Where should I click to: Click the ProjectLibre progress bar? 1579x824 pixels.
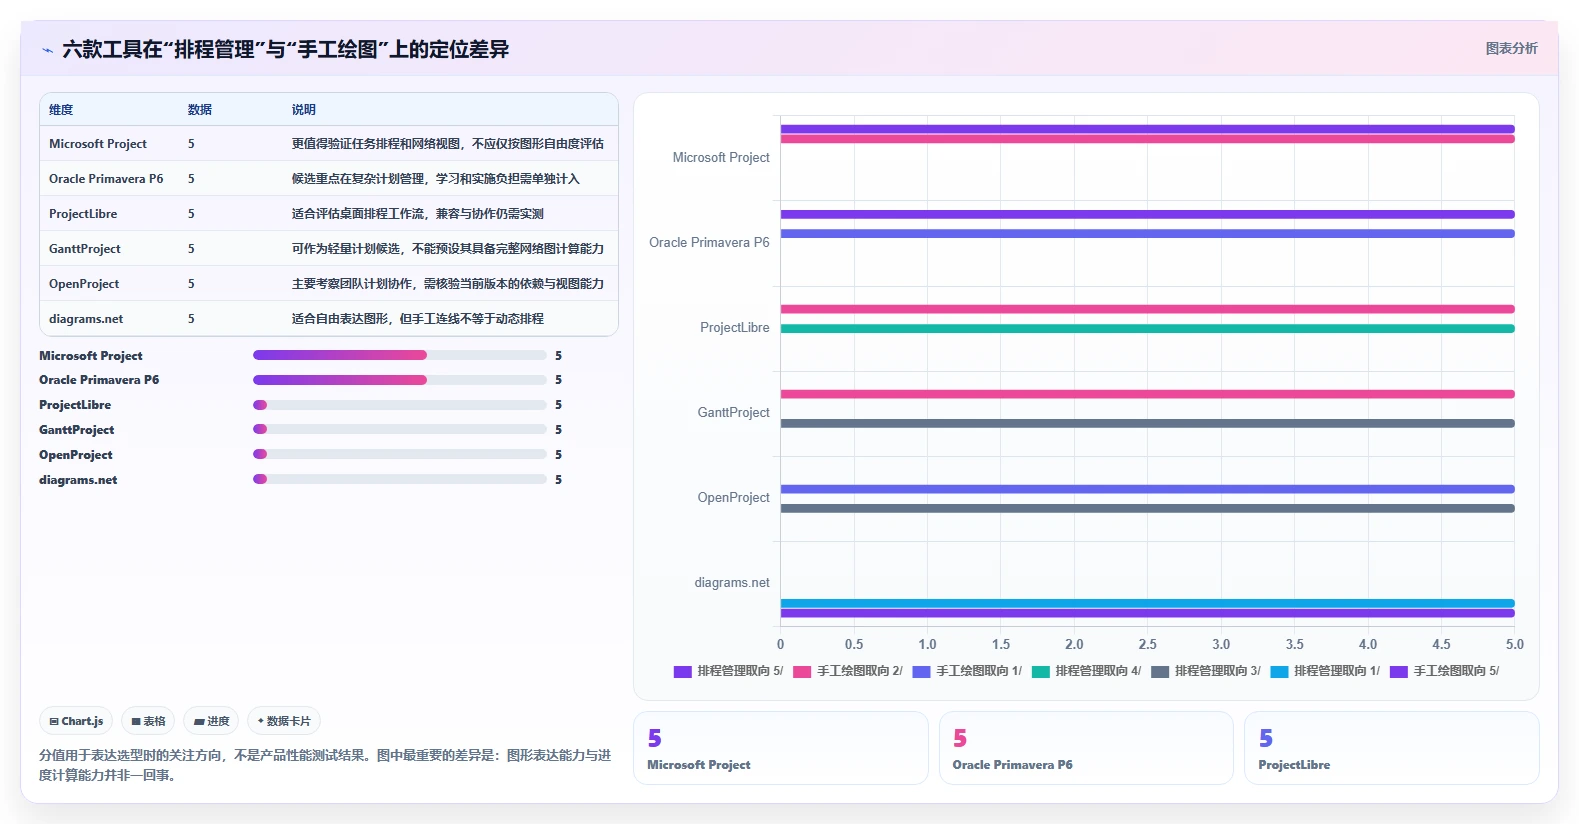(x=400, y=405)
